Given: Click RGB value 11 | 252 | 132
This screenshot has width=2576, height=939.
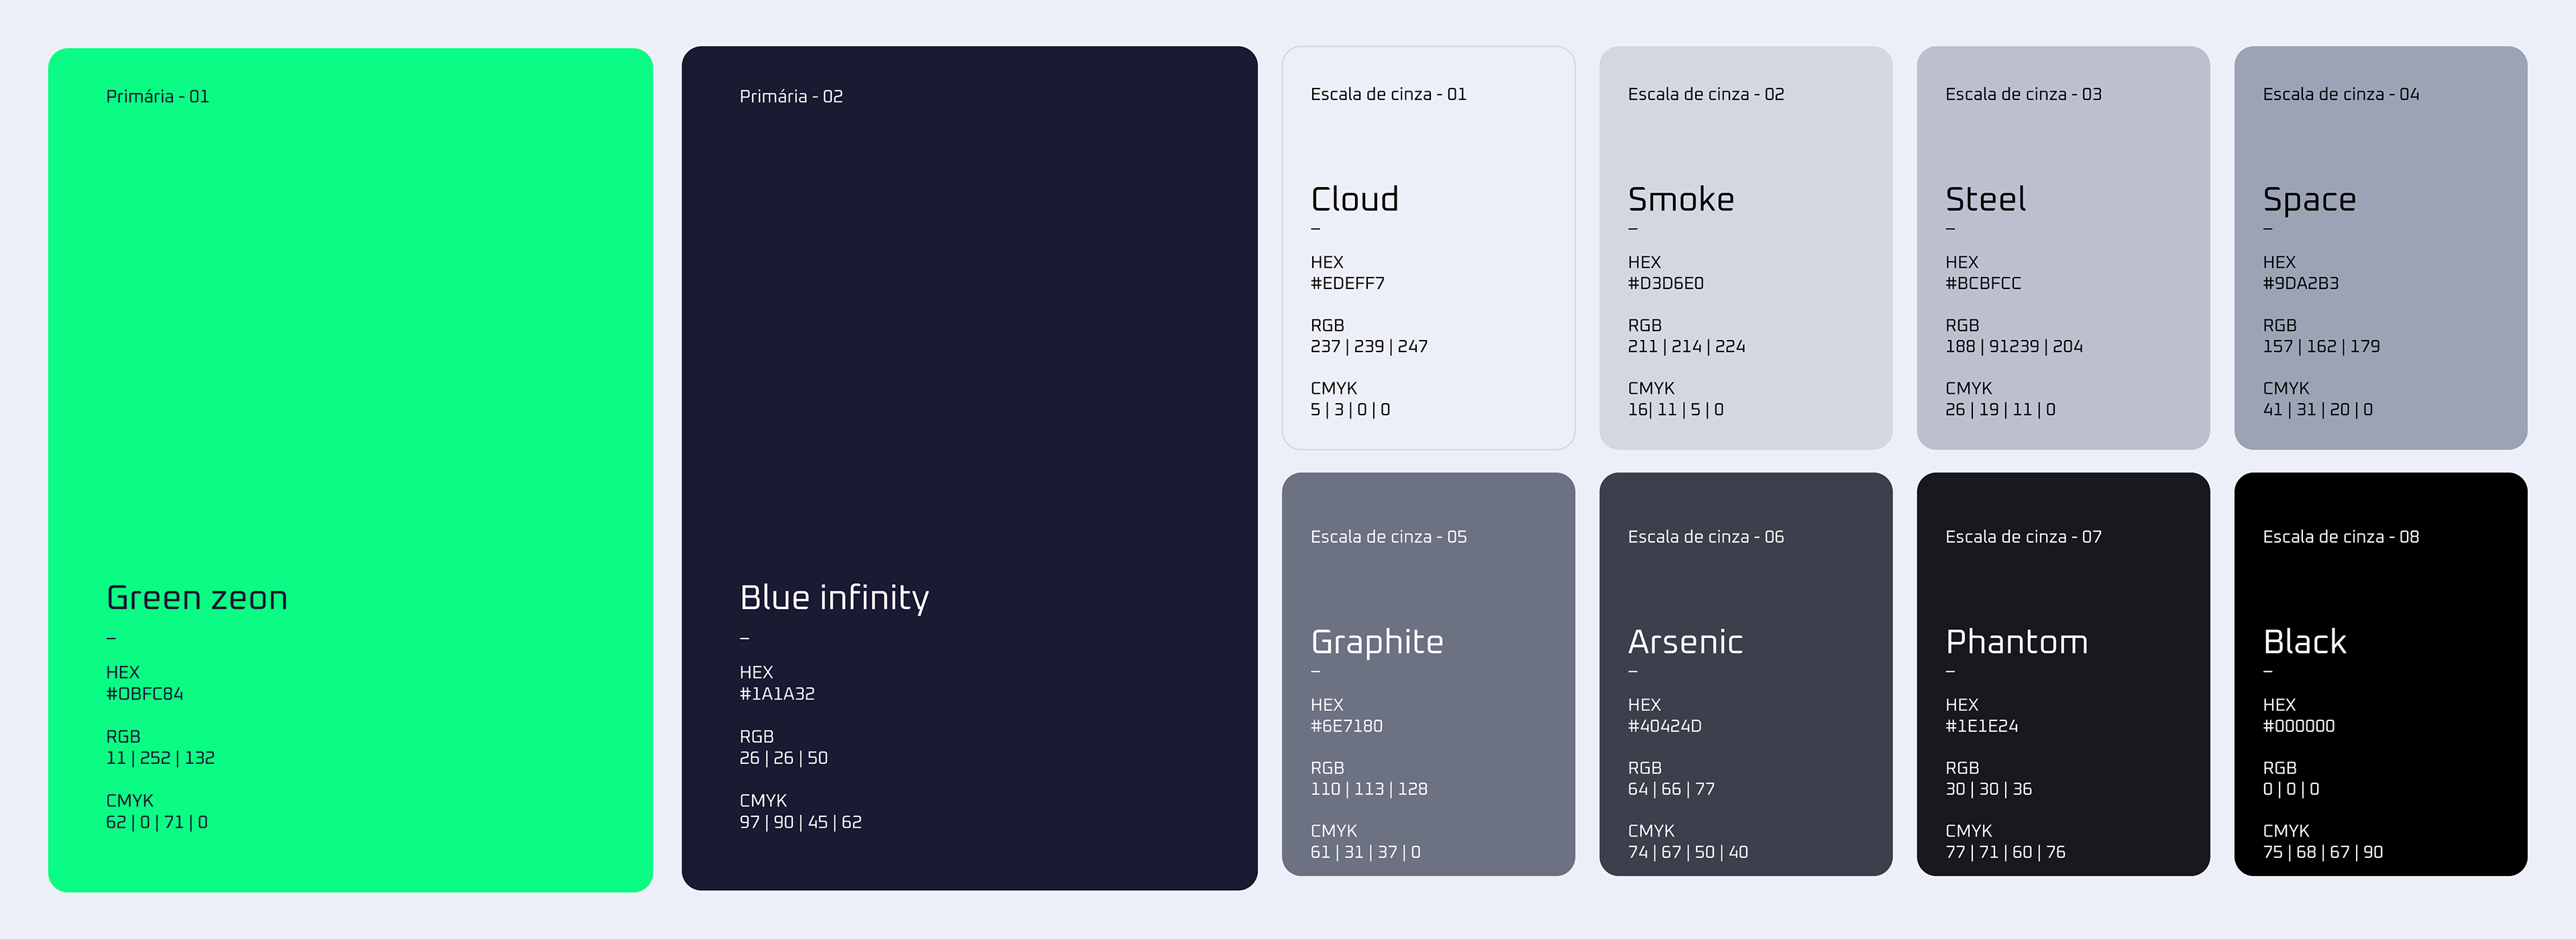Looking at the screenshot, I should [160, 758].
